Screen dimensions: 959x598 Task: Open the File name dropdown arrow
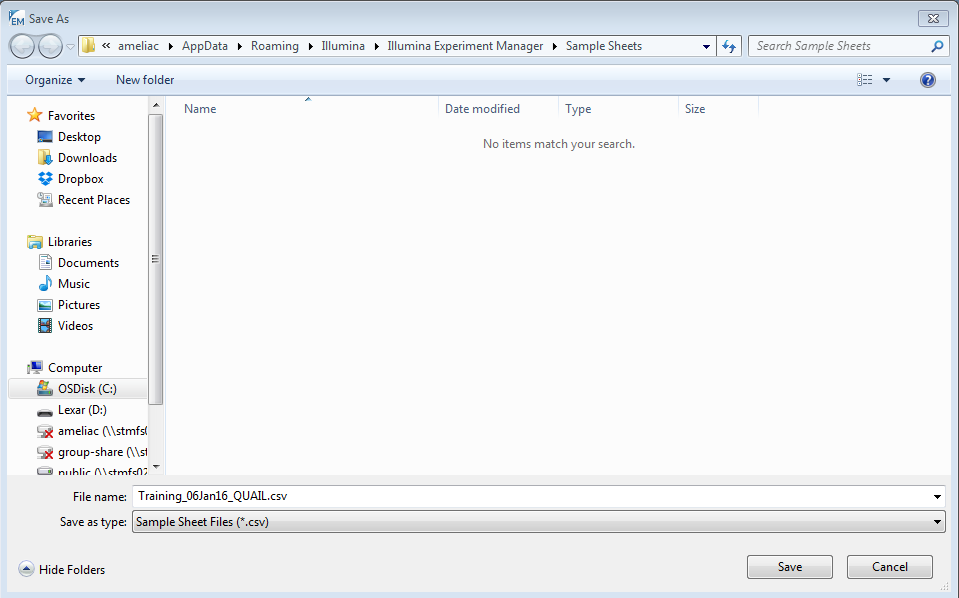coord(937,496)
